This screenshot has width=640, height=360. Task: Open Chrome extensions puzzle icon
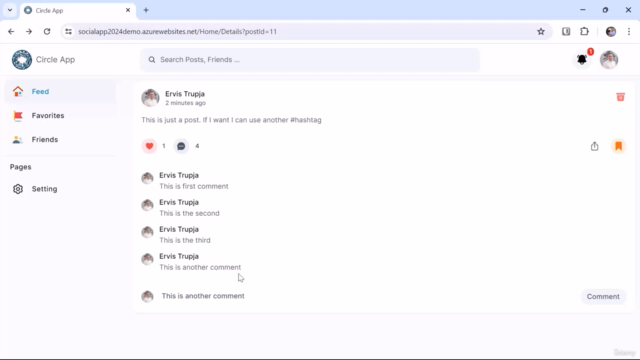click(584, 31)
